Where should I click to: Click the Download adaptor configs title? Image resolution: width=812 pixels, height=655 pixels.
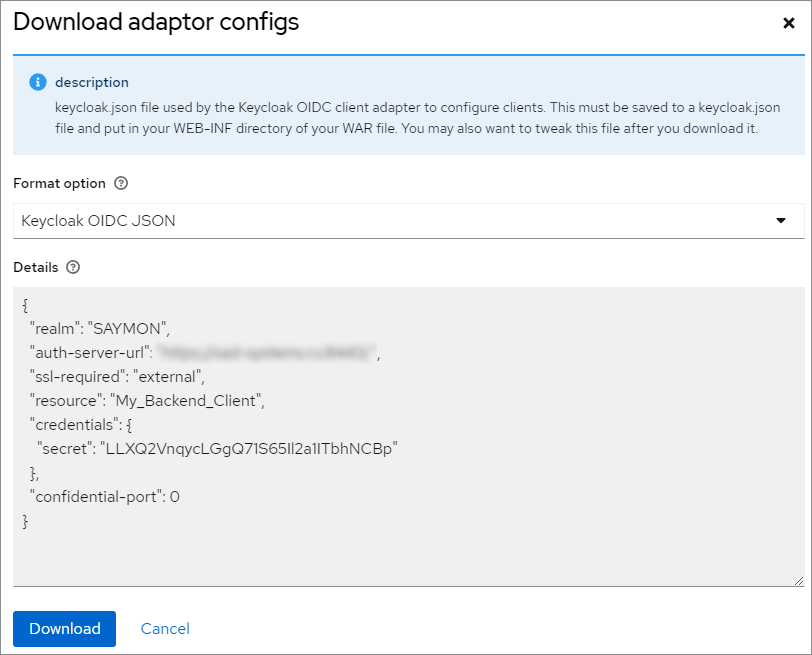coord(156,22)
